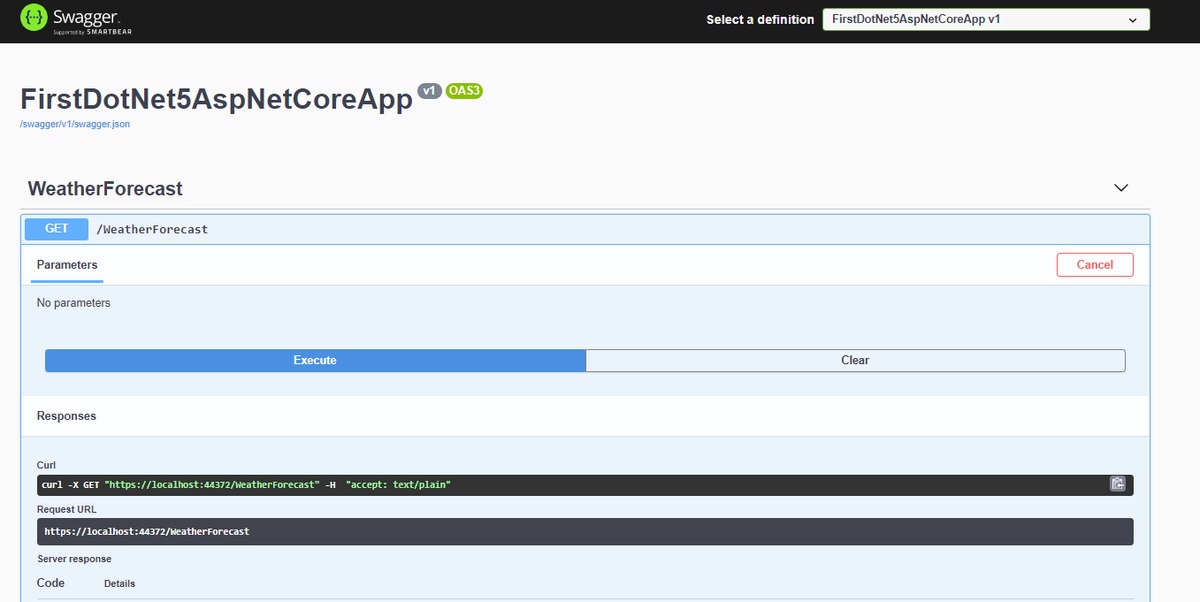
Task: Click the GET method badge
Action: (x=57, y=229)
